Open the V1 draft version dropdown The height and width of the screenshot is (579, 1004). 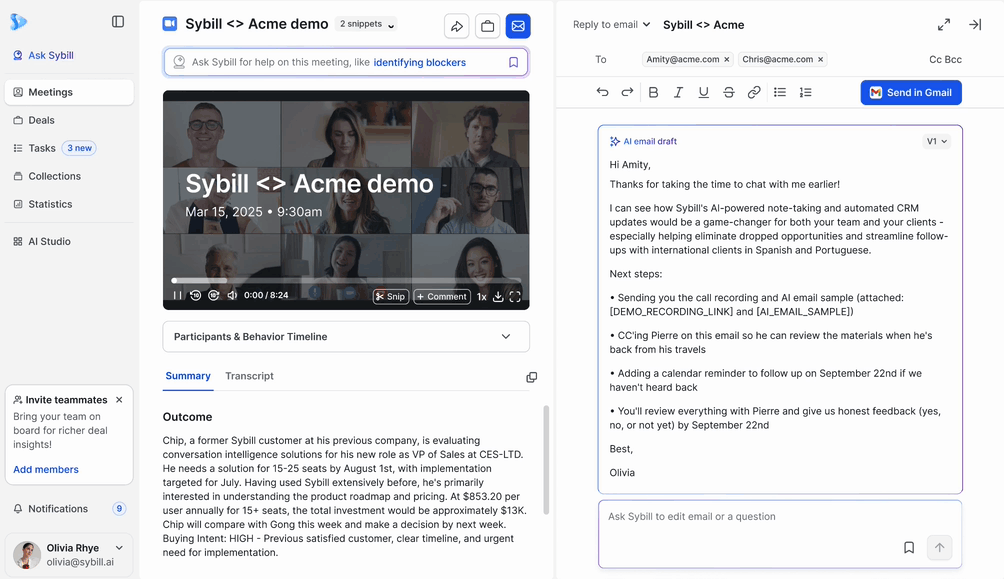[937, 142]
